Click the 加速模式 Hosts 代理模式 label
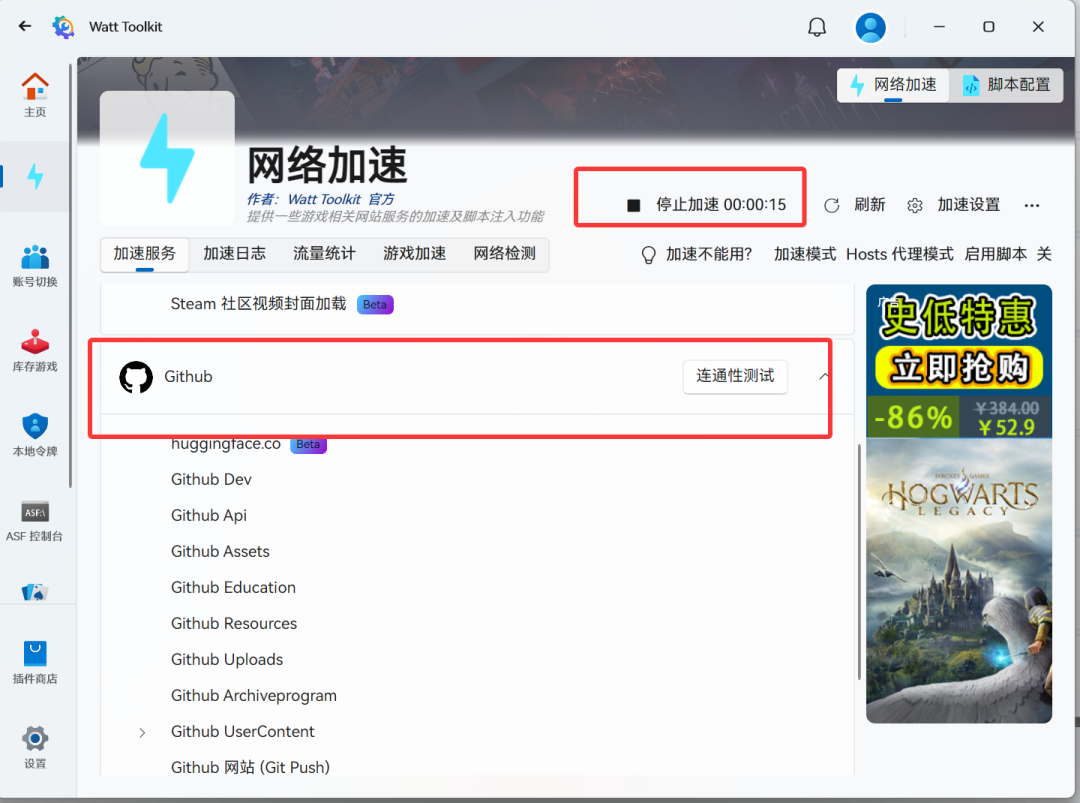The image size is (1080, 803). pyautogui.click(x=864, y=254)
